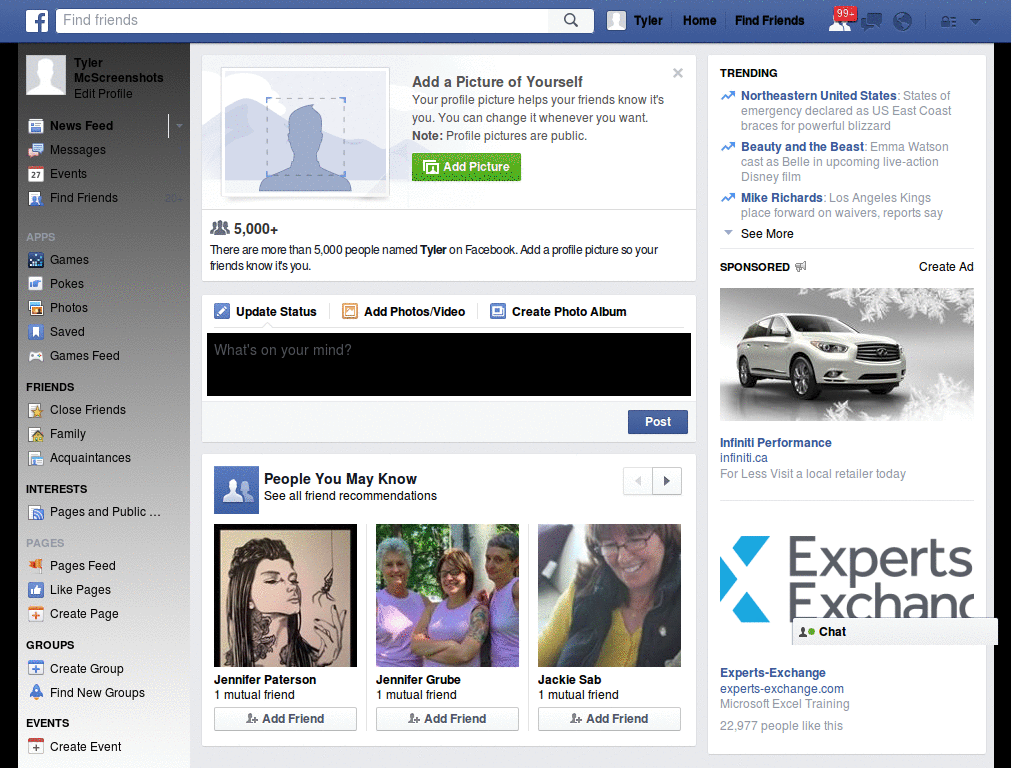Click the green Add Picture button
The width and height of the screenshot is (1024, 768).
pyautogui.click(x=466, y=167)
